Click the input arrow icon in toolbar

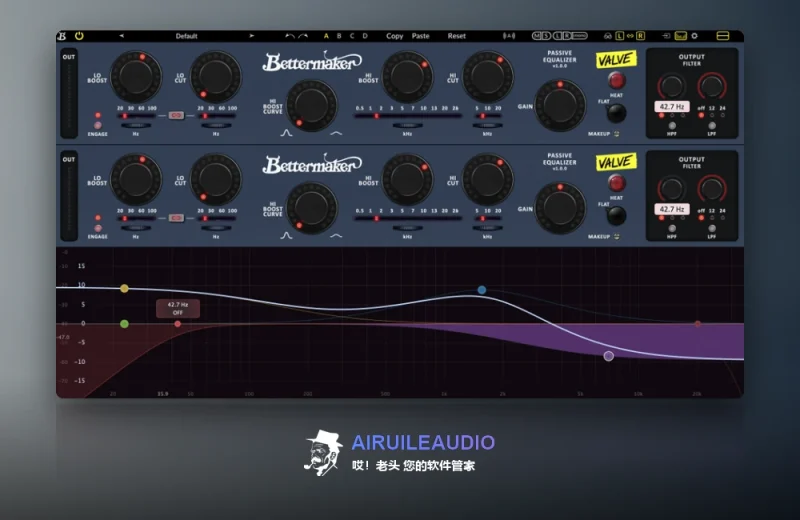point(666,36)
